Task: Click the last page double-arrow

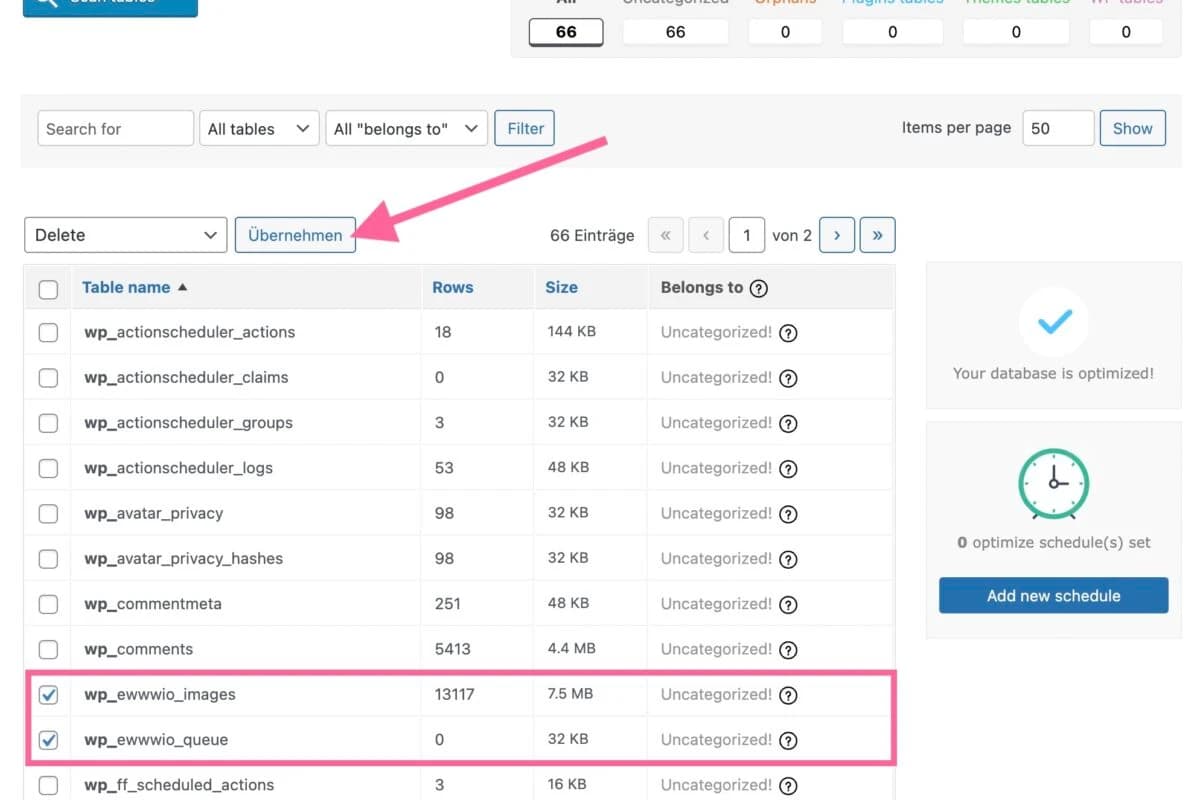Action: click(877, 235)
